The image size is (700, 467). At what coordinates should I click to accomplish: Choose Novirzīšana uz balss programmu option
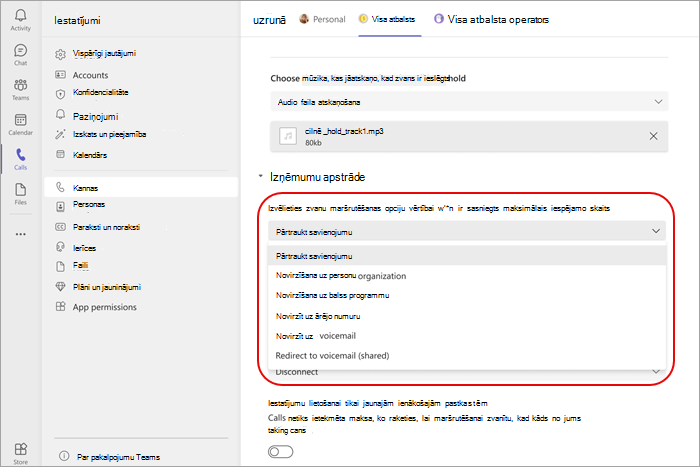467,296
